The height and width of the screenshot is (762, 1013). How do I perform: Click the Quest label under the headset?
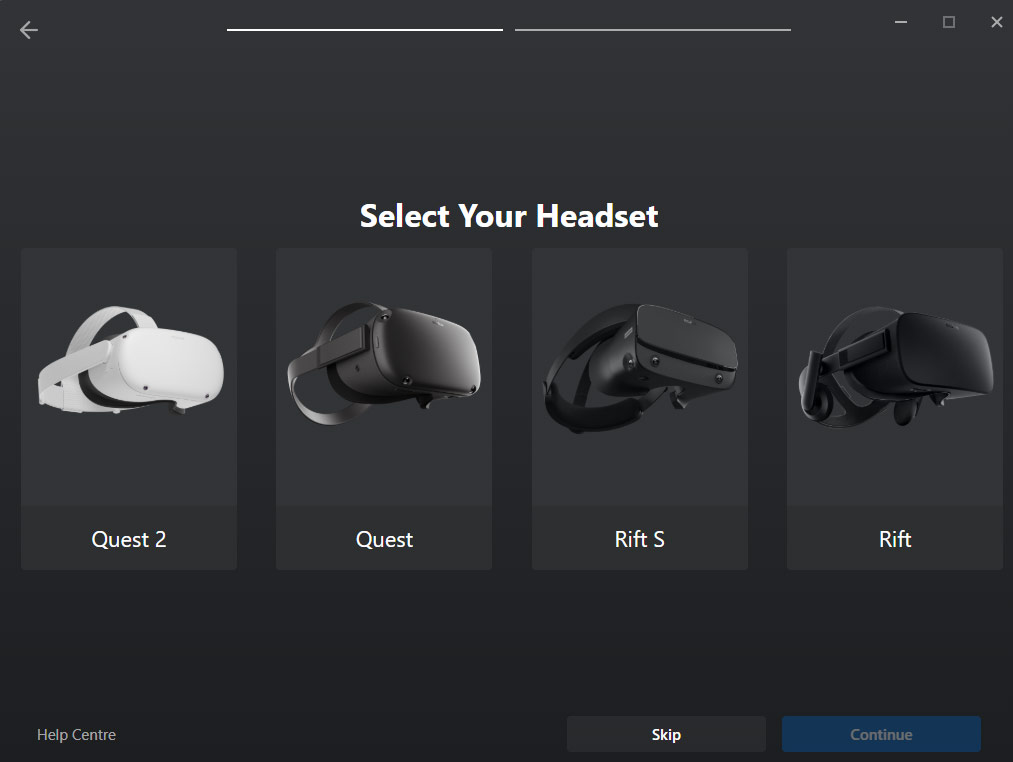click(384, 539)
